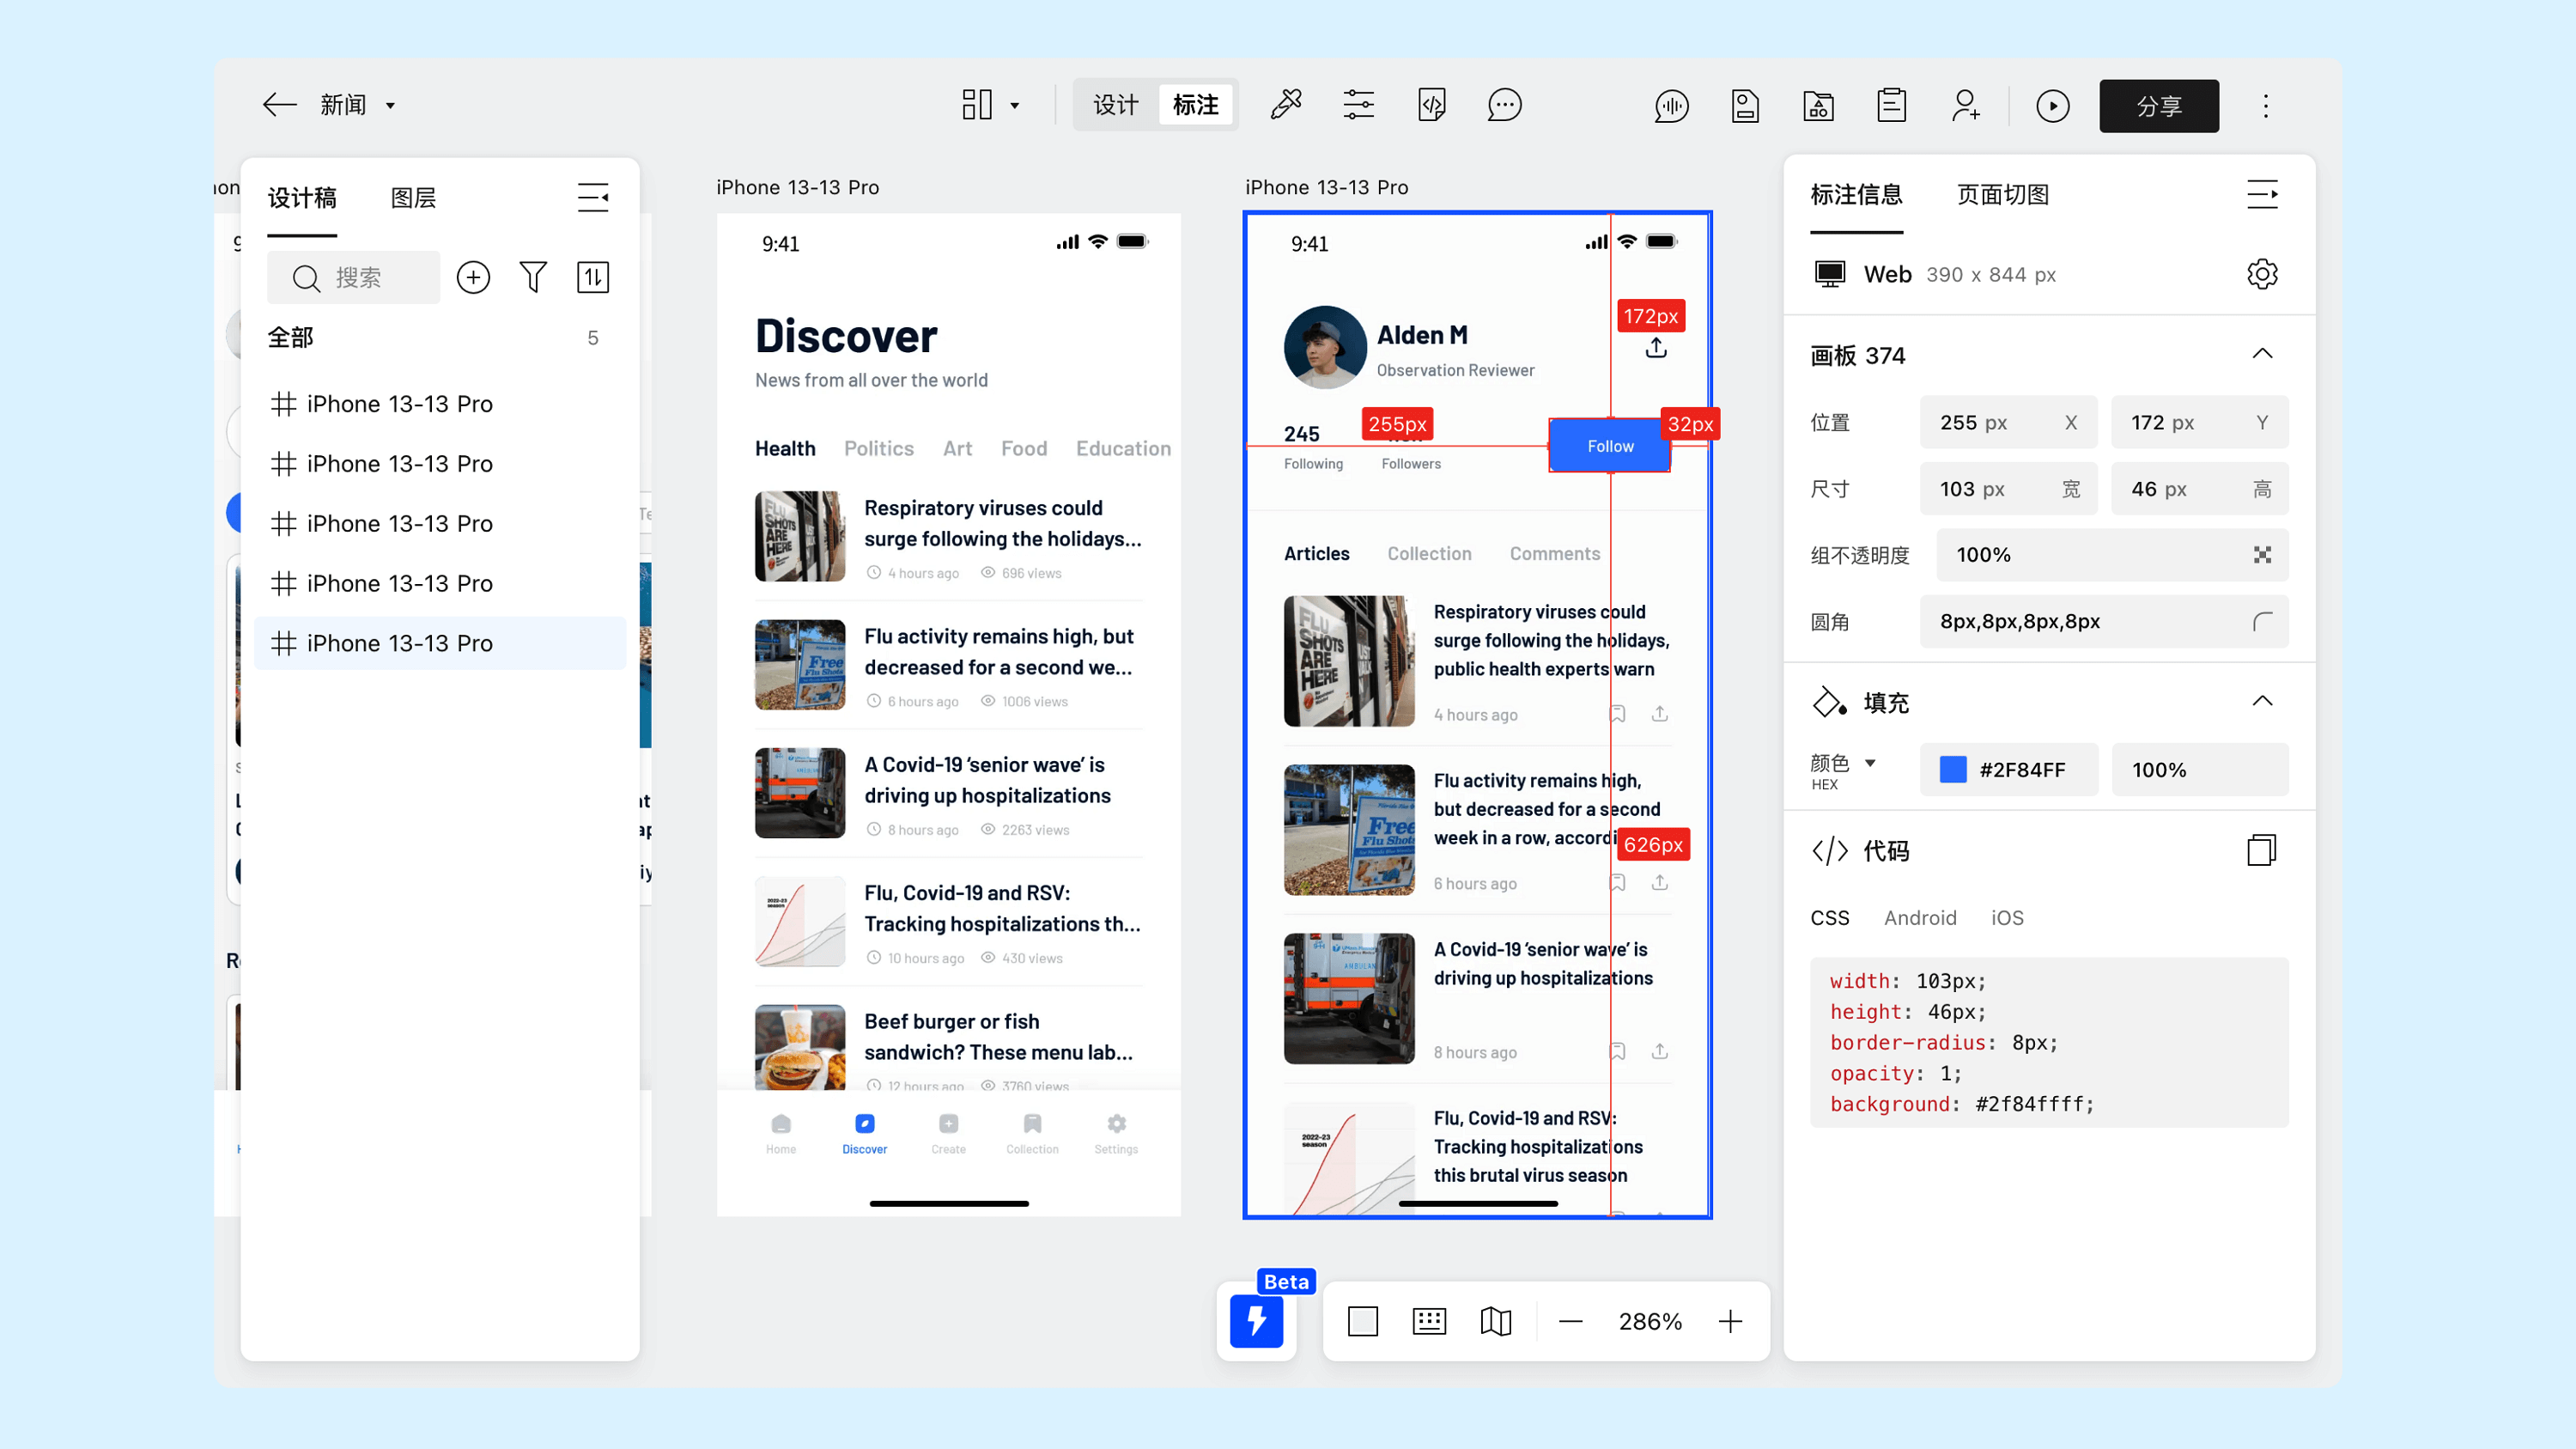Click the blue Follow button on the artboard

click(1608, 446)
